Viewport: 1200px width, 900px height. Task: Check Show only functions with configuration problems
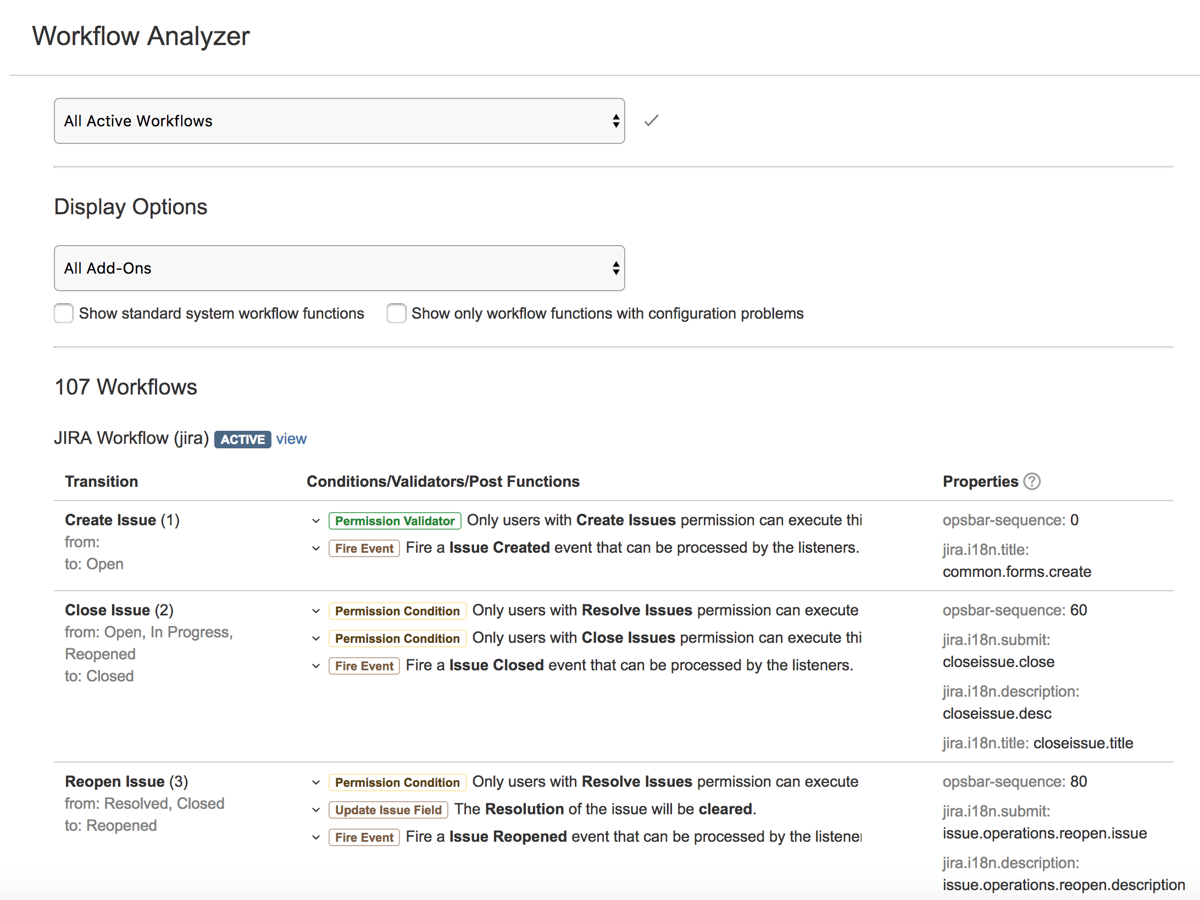pyautogui.click(x=397, y=314)
